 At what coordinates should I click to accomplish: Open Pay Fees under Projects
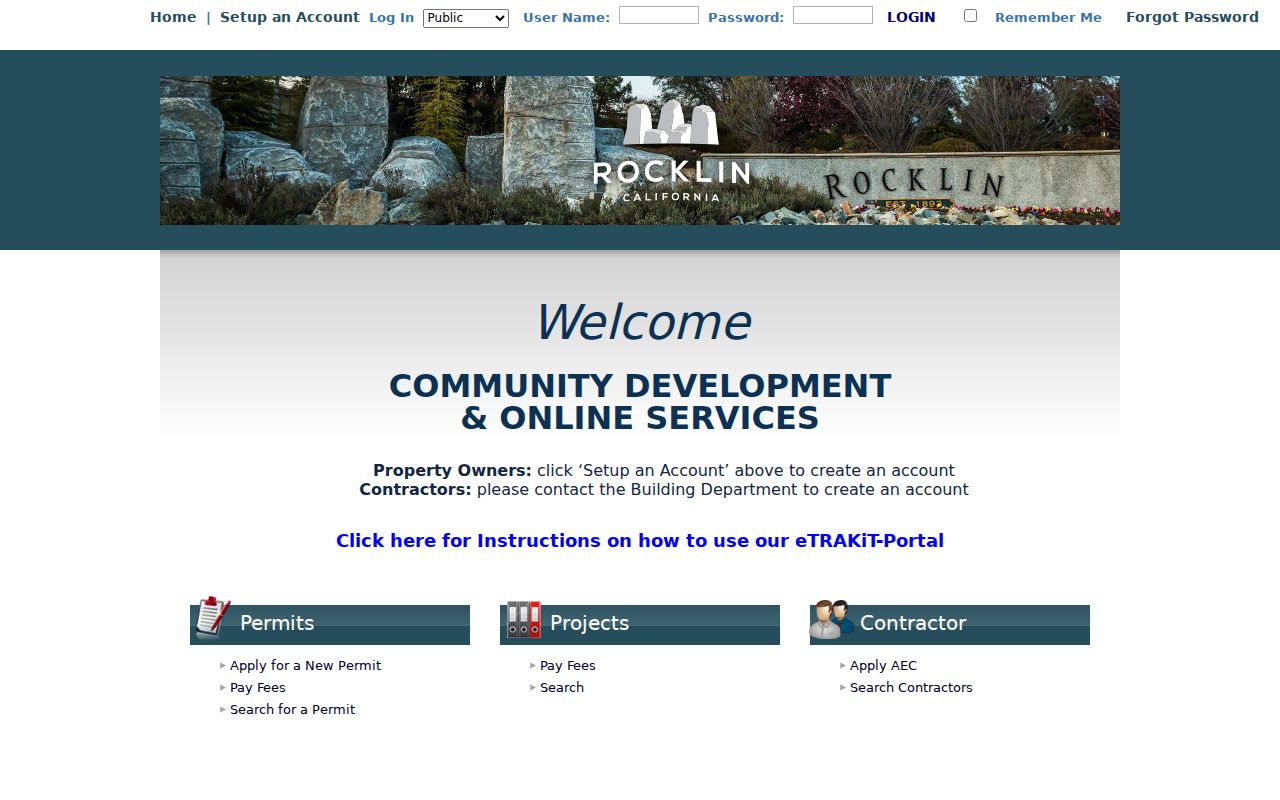[x=568, y=666]
